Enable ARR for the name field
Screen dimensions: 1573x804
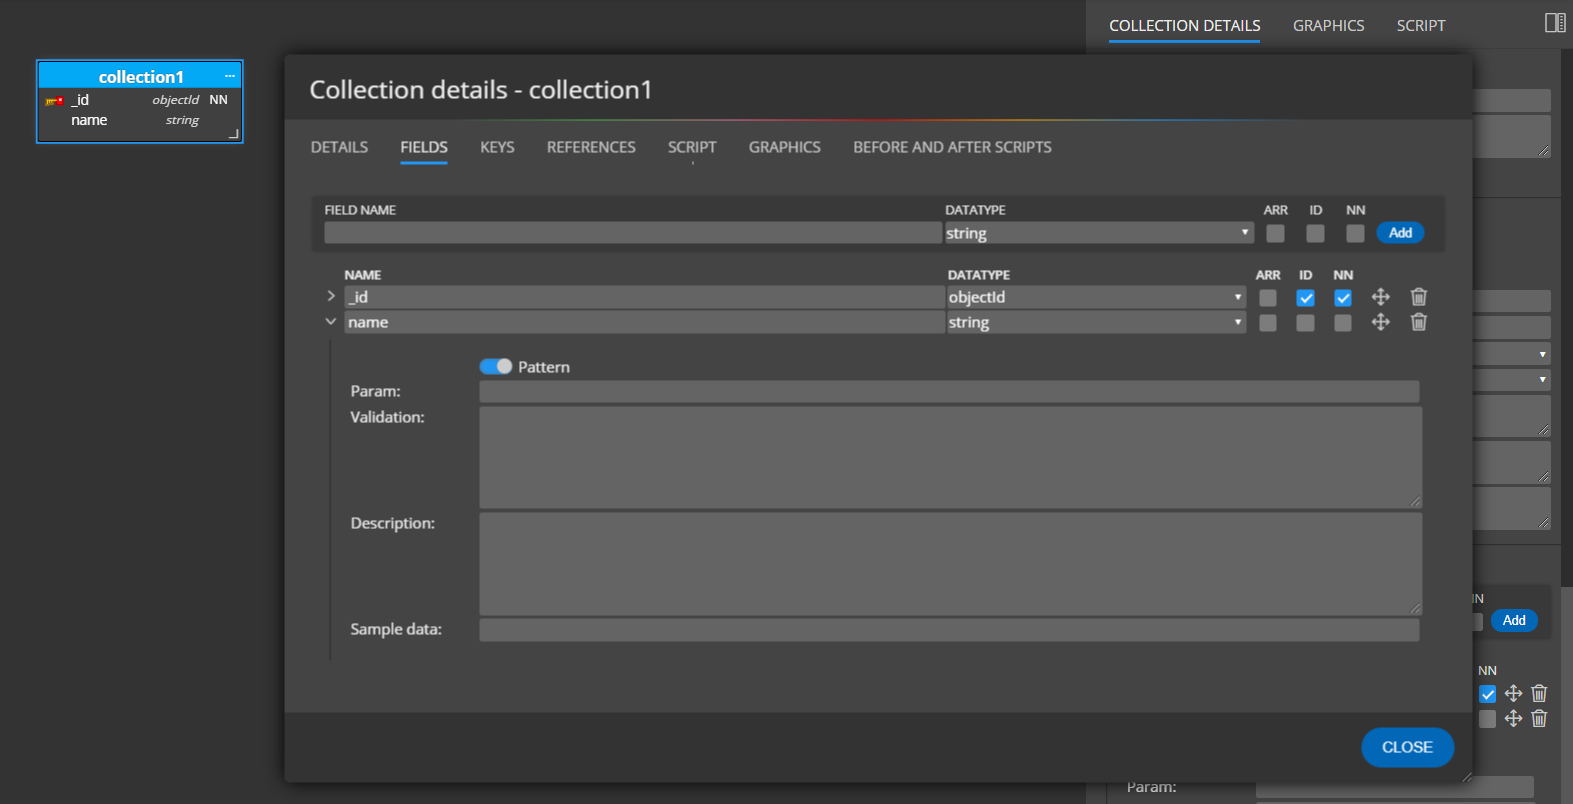pyautogui.click(x=1268, y=323)
